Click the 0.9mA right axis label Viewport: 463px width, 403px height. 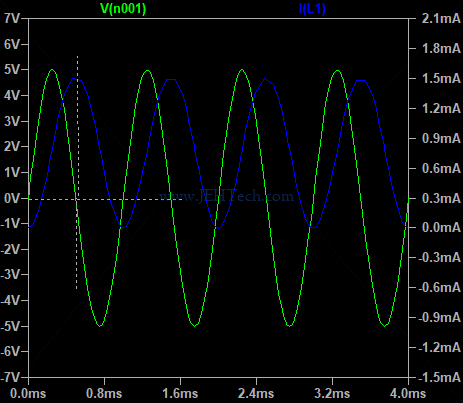click(x=441, y=138)
